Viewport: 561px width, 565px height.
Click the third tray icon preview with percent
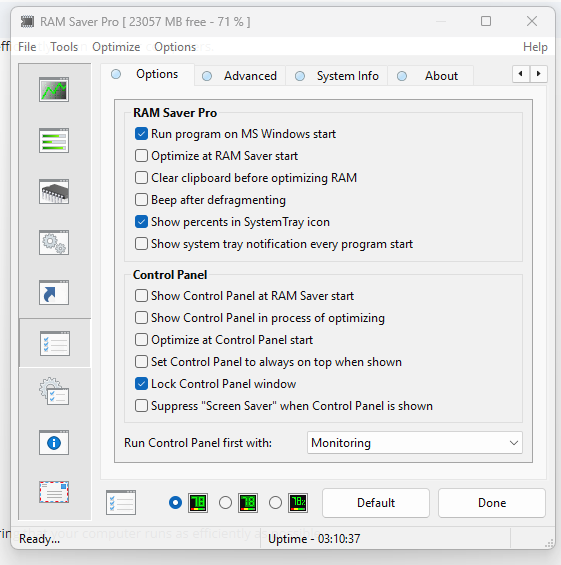point(298,503)
